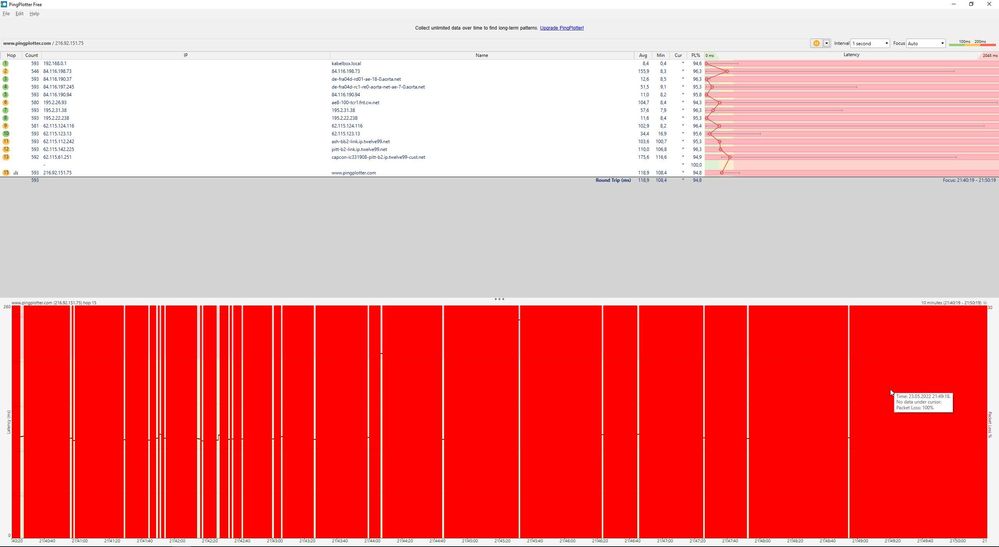This screenshot has height=547, width=999.
Task: Click the Cur column header
Action: click(x=678, y=55)
